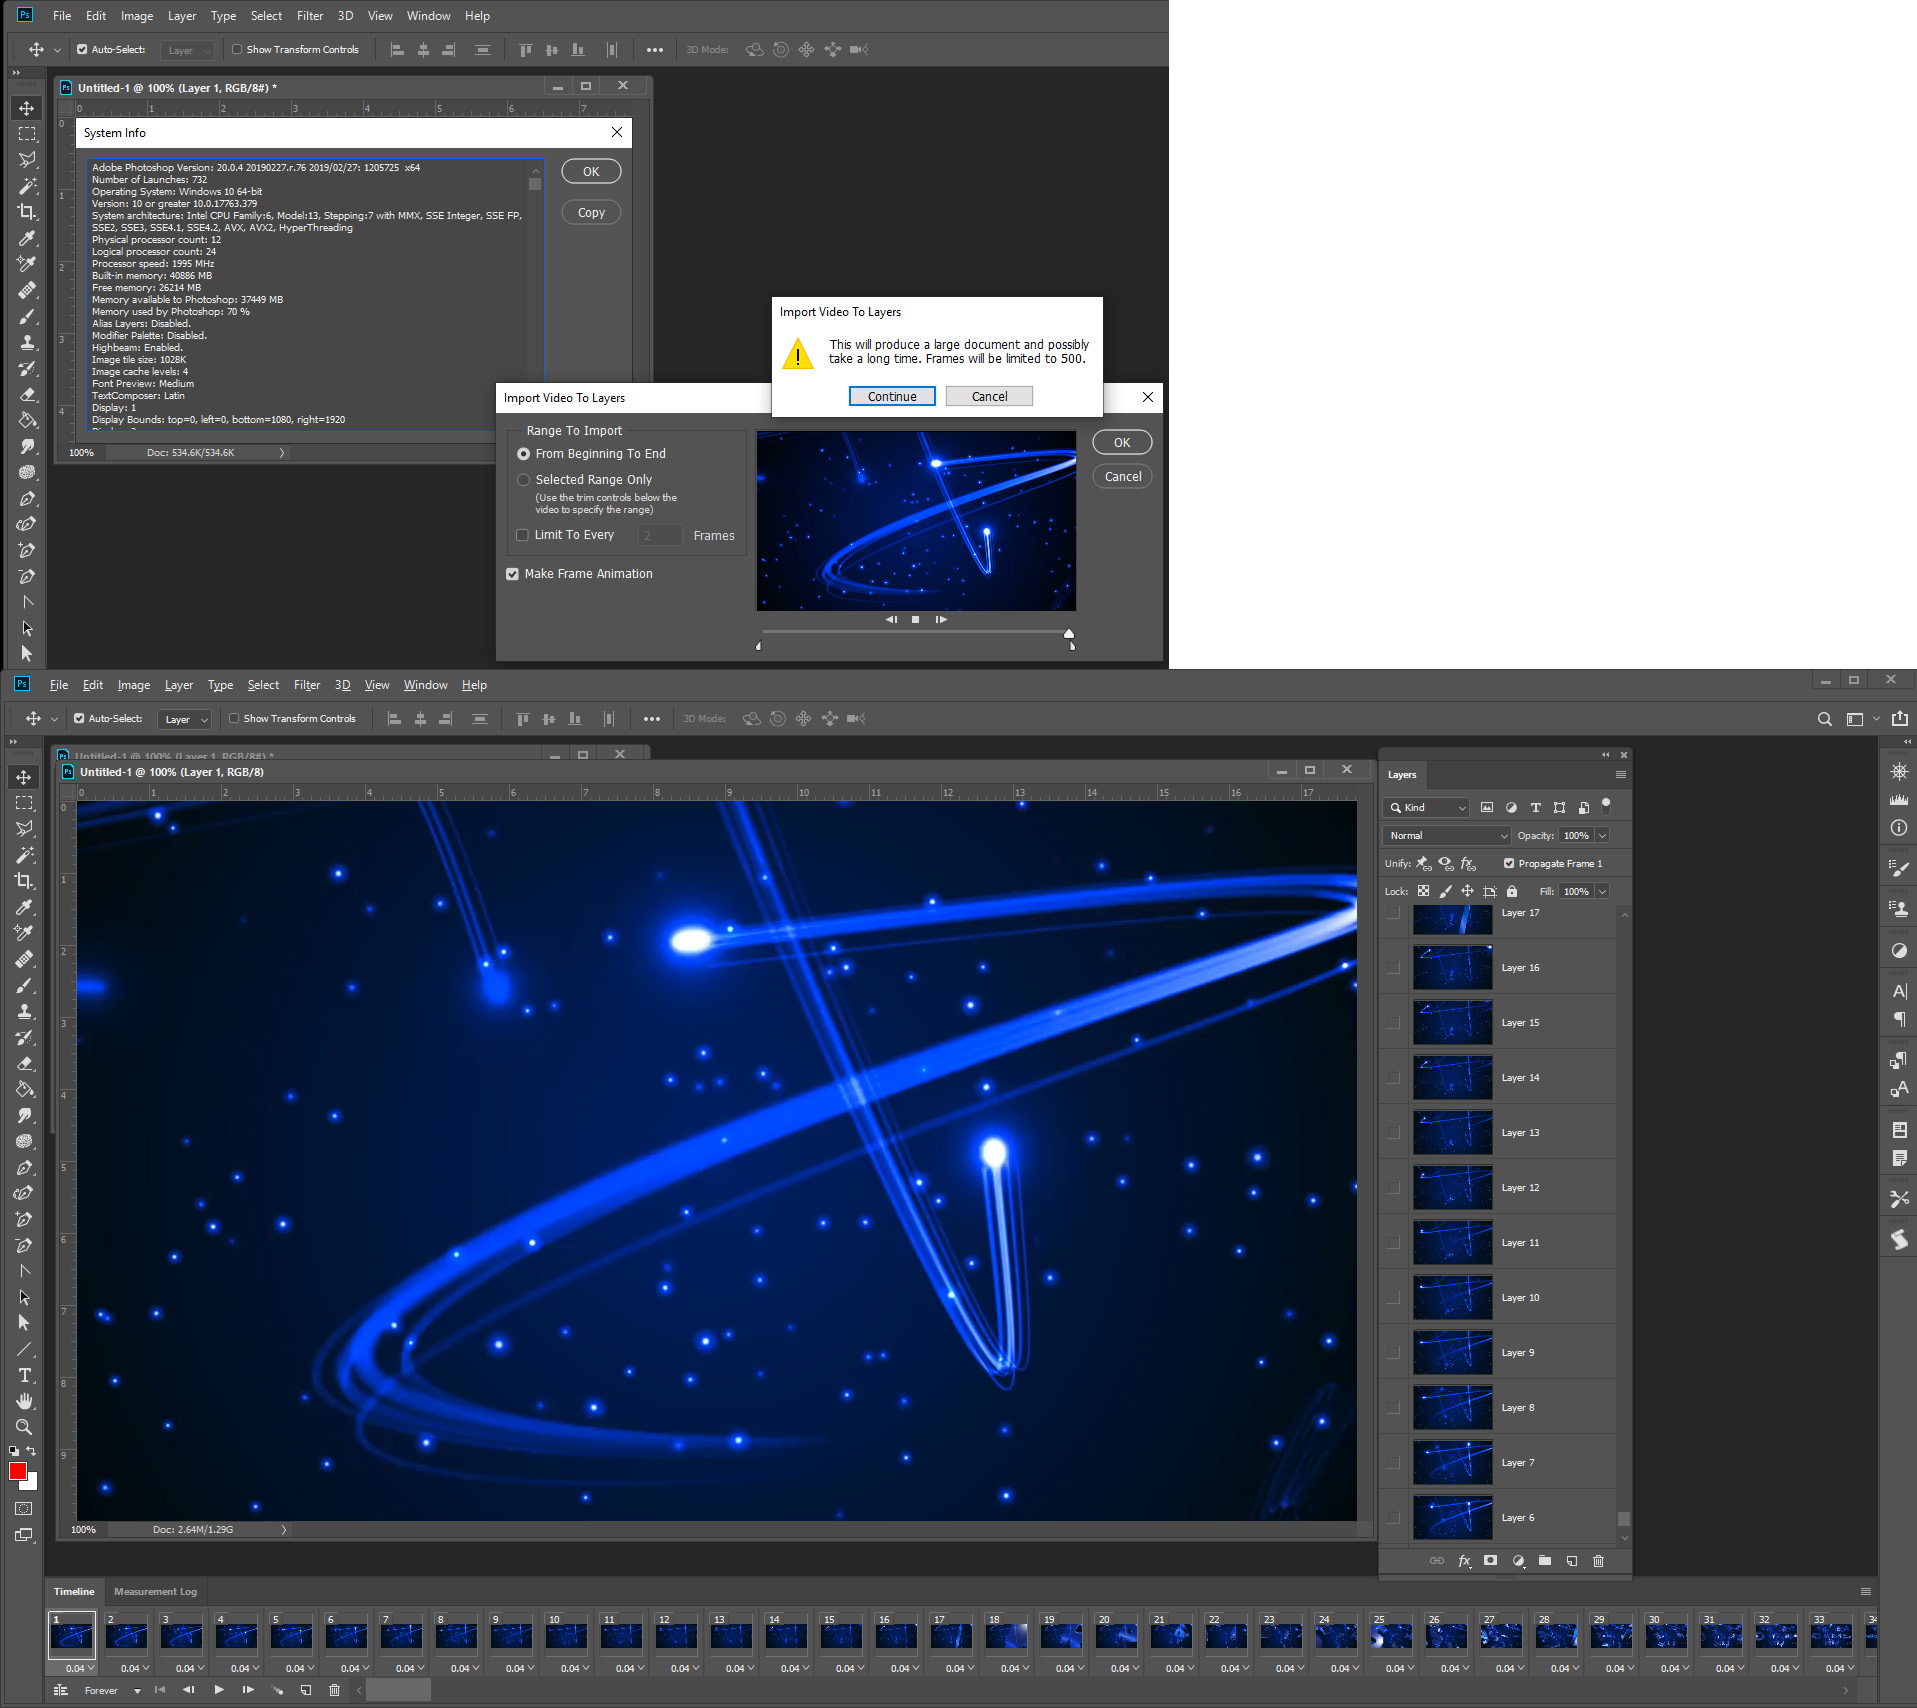Choose Selected Range Only
Viewport: 1917px width, 1708px height.
click(523, 479)
